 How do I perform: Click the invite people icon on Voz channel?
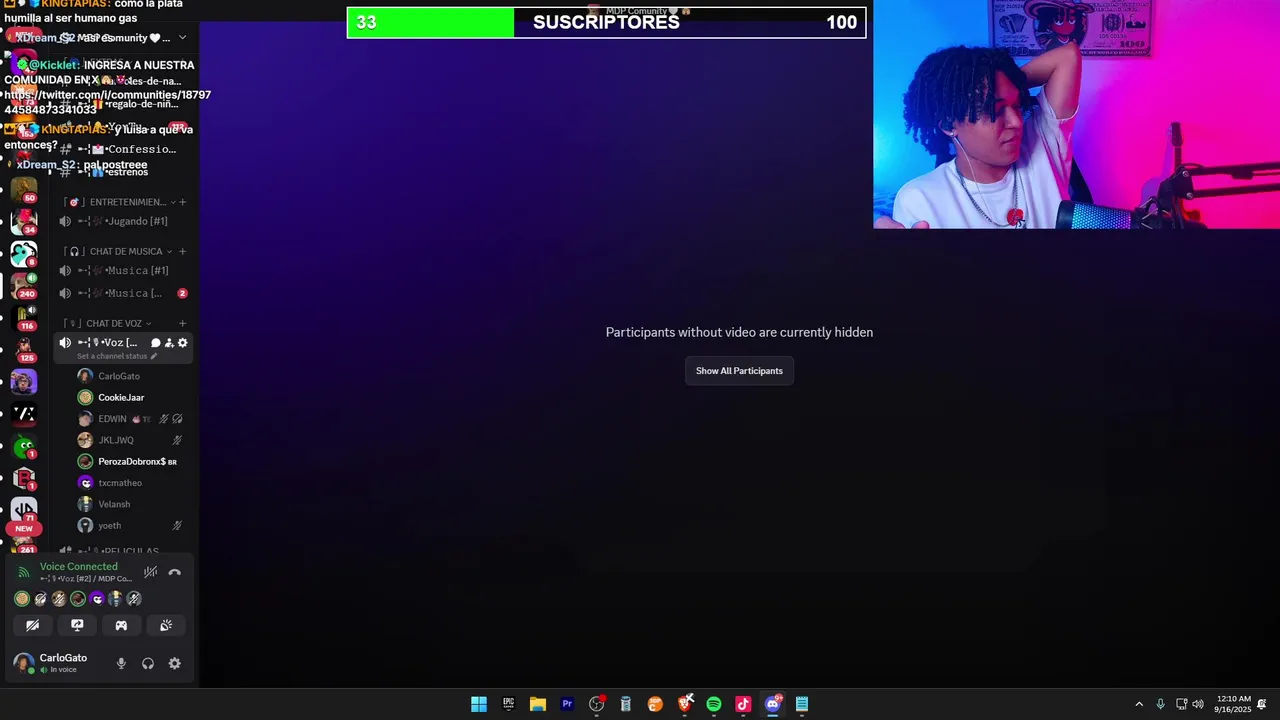169,343
